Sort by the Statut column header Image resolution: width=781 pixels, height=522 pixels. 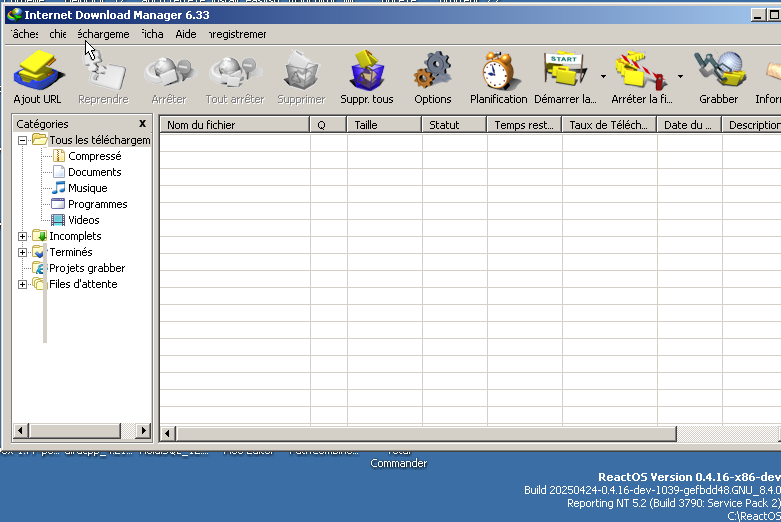tap(454, 125)
